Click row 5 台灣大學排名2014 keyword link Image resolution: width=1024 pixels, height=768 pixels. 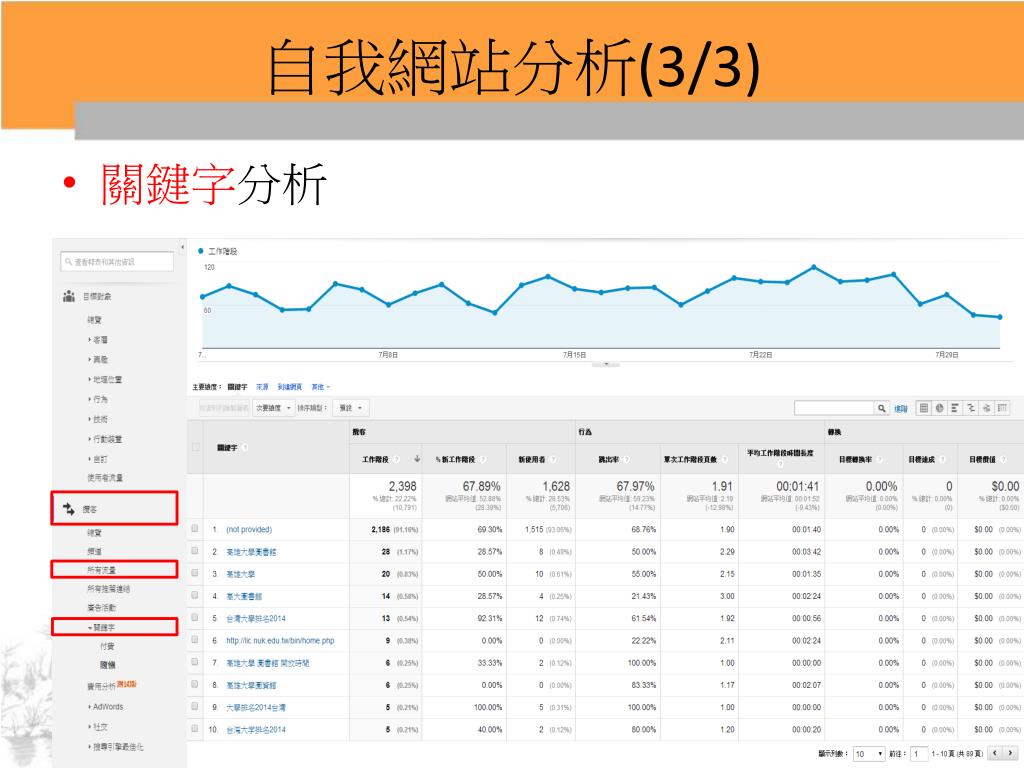click(255, 618)
